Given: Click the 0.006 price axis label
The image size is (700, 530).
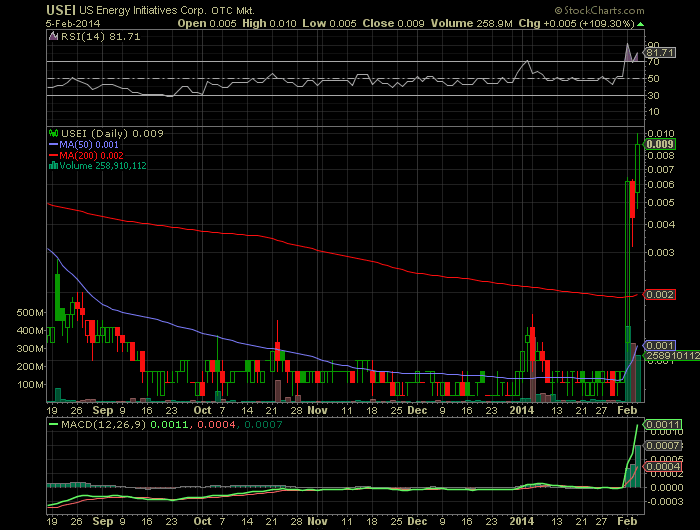Looking at the screenshot, I should (661, 185).
